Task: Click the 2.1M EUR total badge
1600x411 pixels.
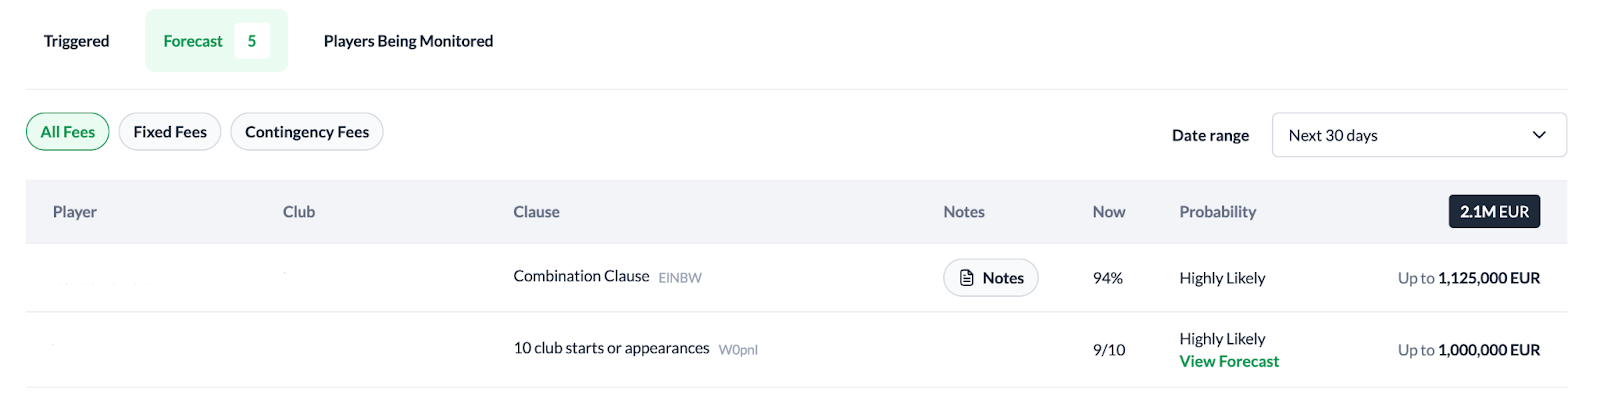Action: click(1494, 212)
